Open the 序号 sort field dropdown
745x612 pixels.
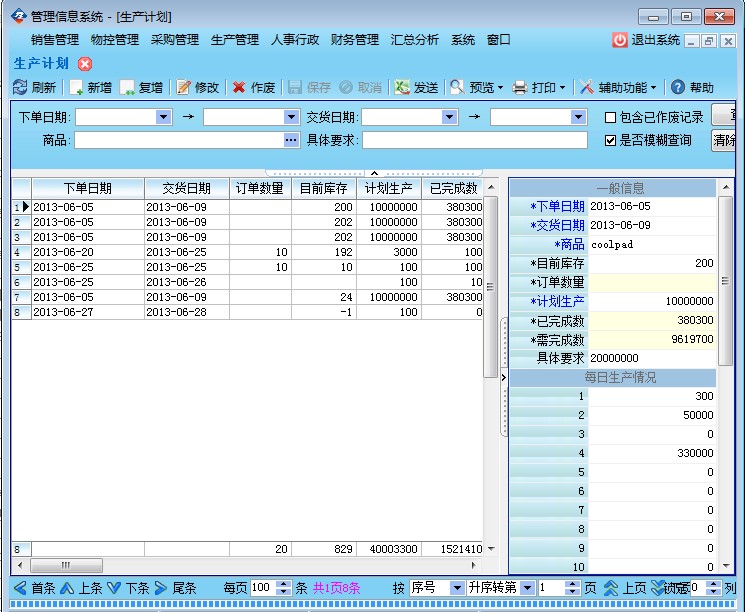coord(457,588)
